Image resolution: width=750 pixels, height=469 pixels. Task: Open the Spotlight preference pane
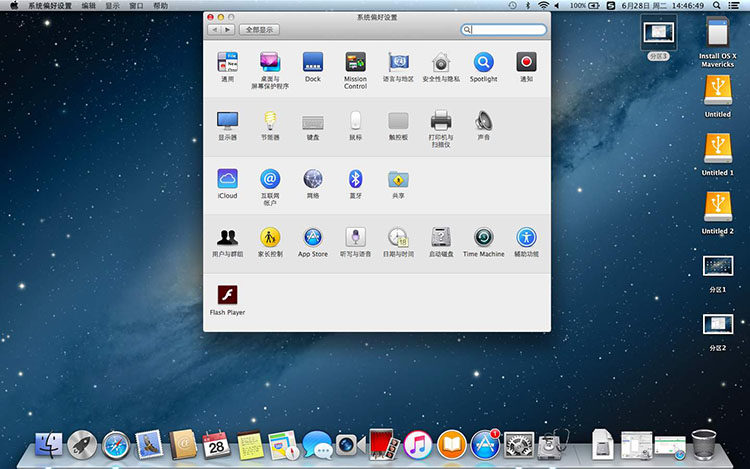click(x=484, y=67)
